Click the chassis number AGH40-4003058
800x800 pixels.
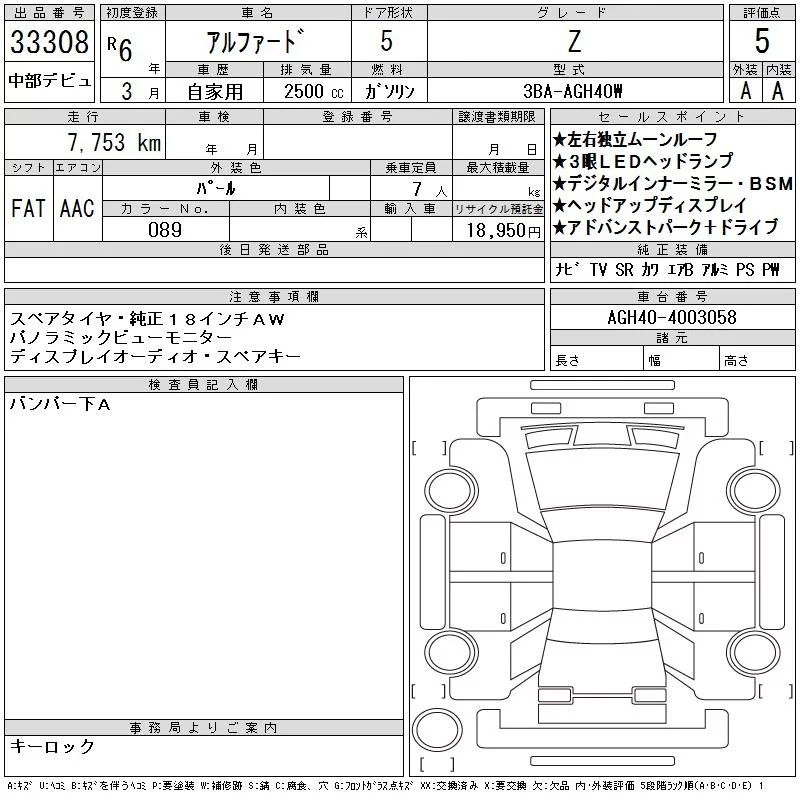tap(672, 318)
